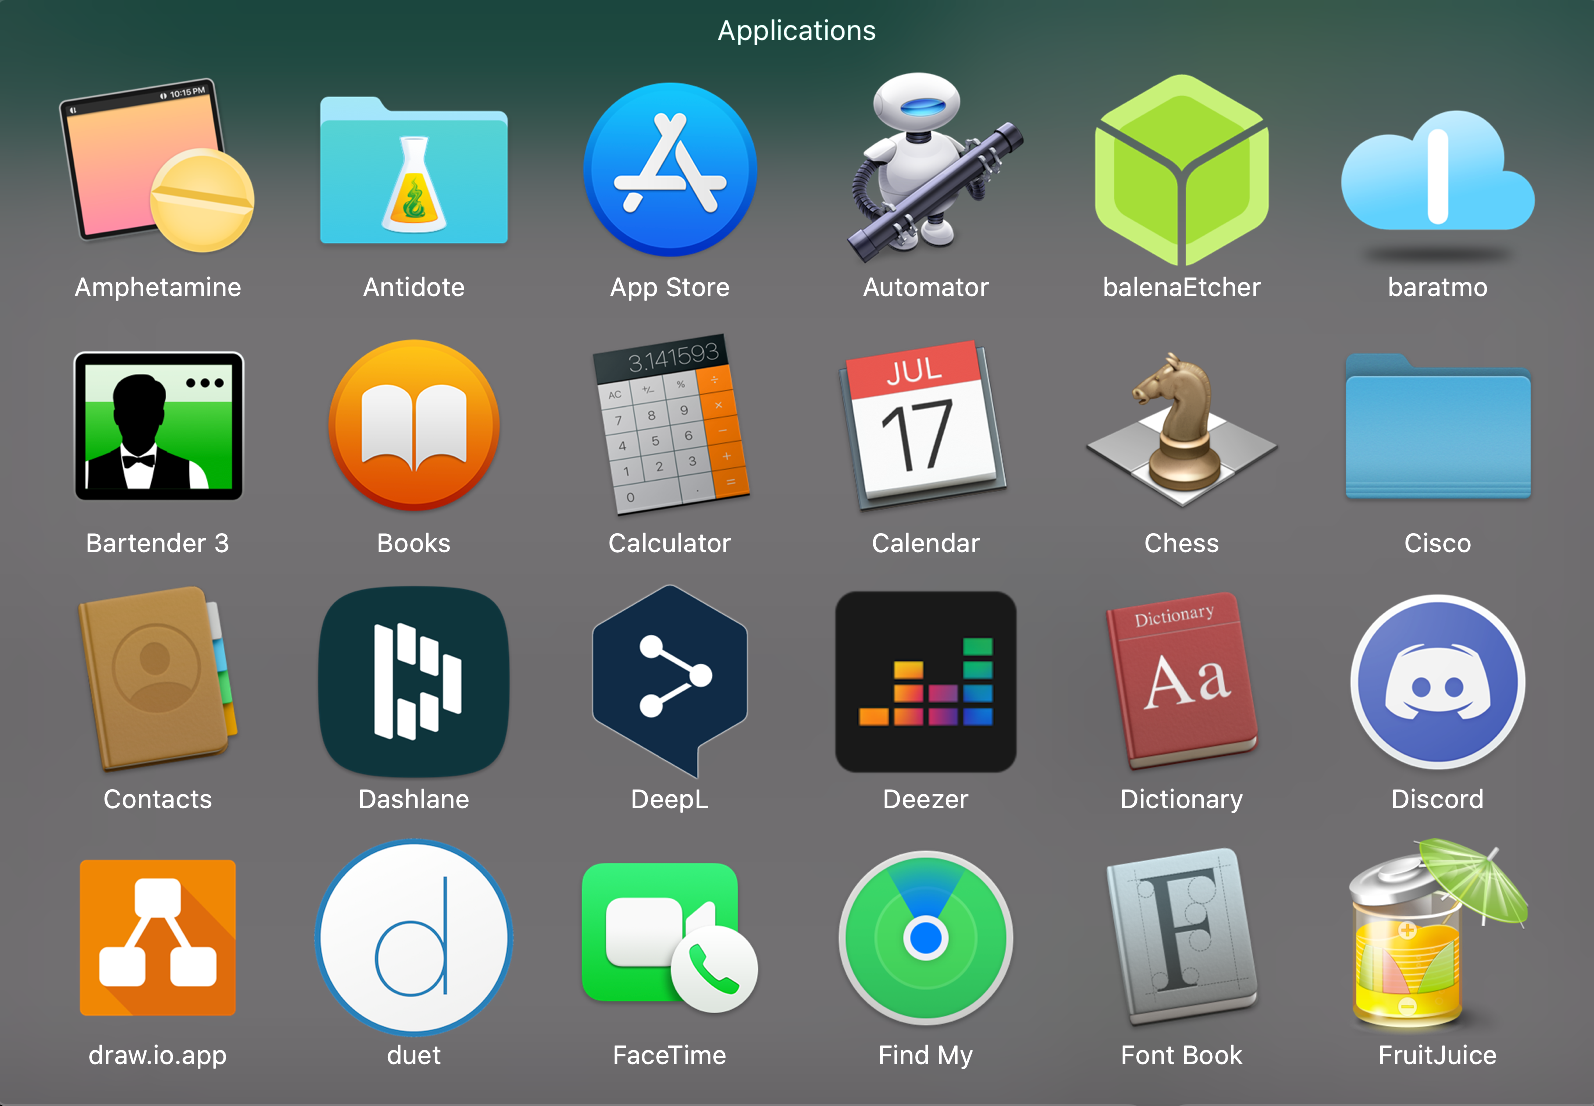Click the "Font Book" name label
Screen dimensions: 1594x1106
tap(1182, 1056)
